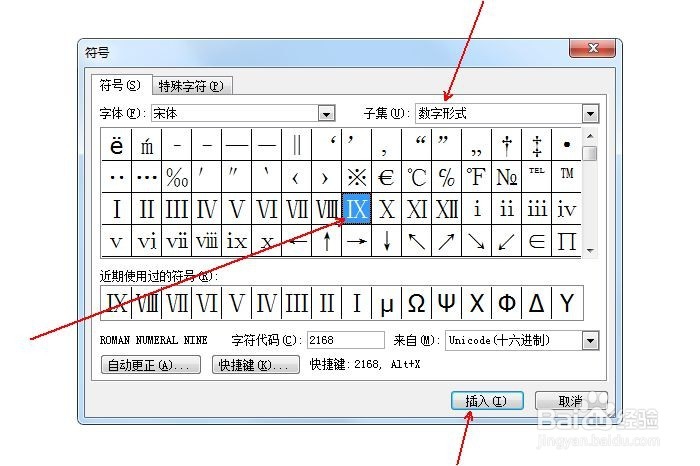The image size is (700, 466).
Task: Choose the trademark TM symbol
Action: tap(567, 177)
